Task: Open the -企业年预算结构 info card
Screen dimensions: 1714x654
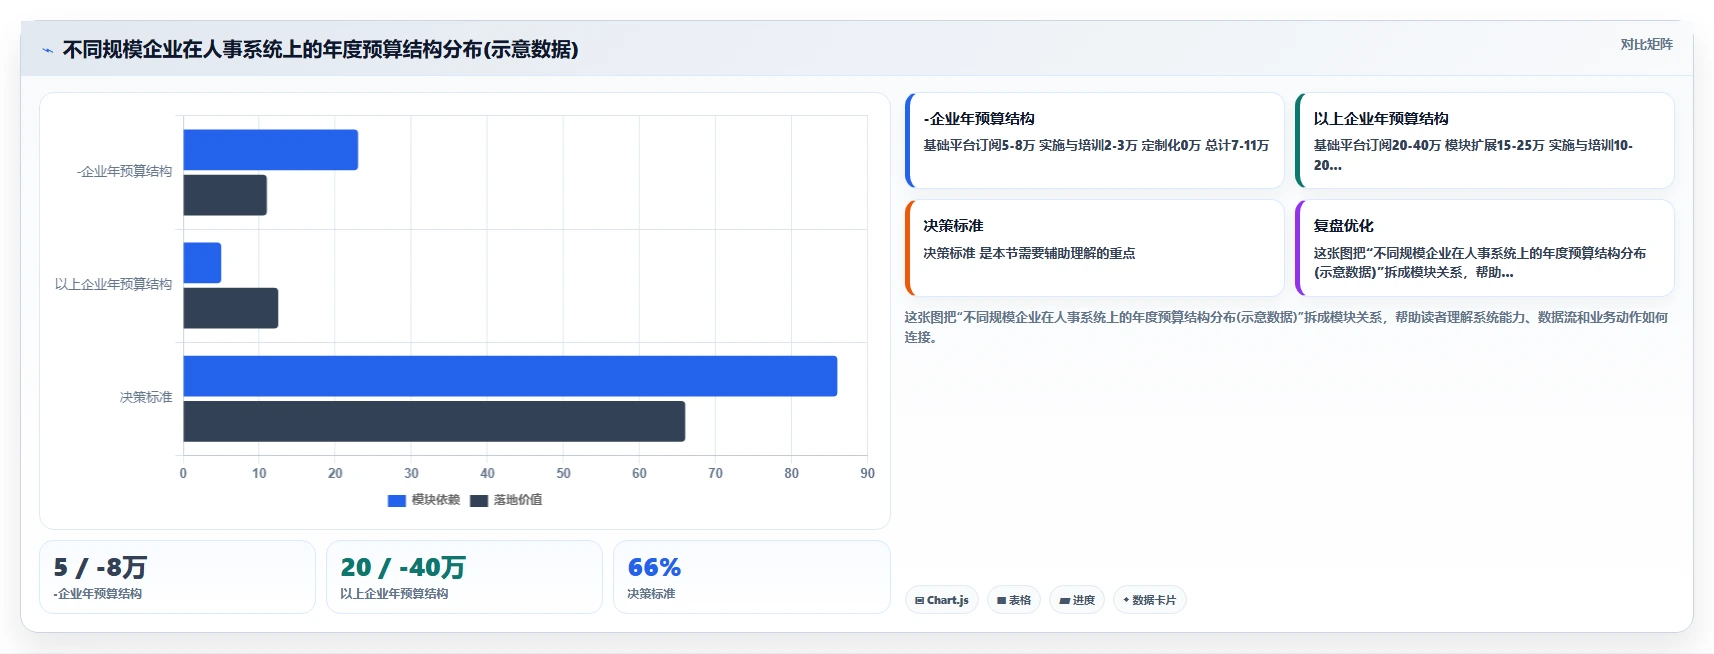Action: (x=1095, y=141)
